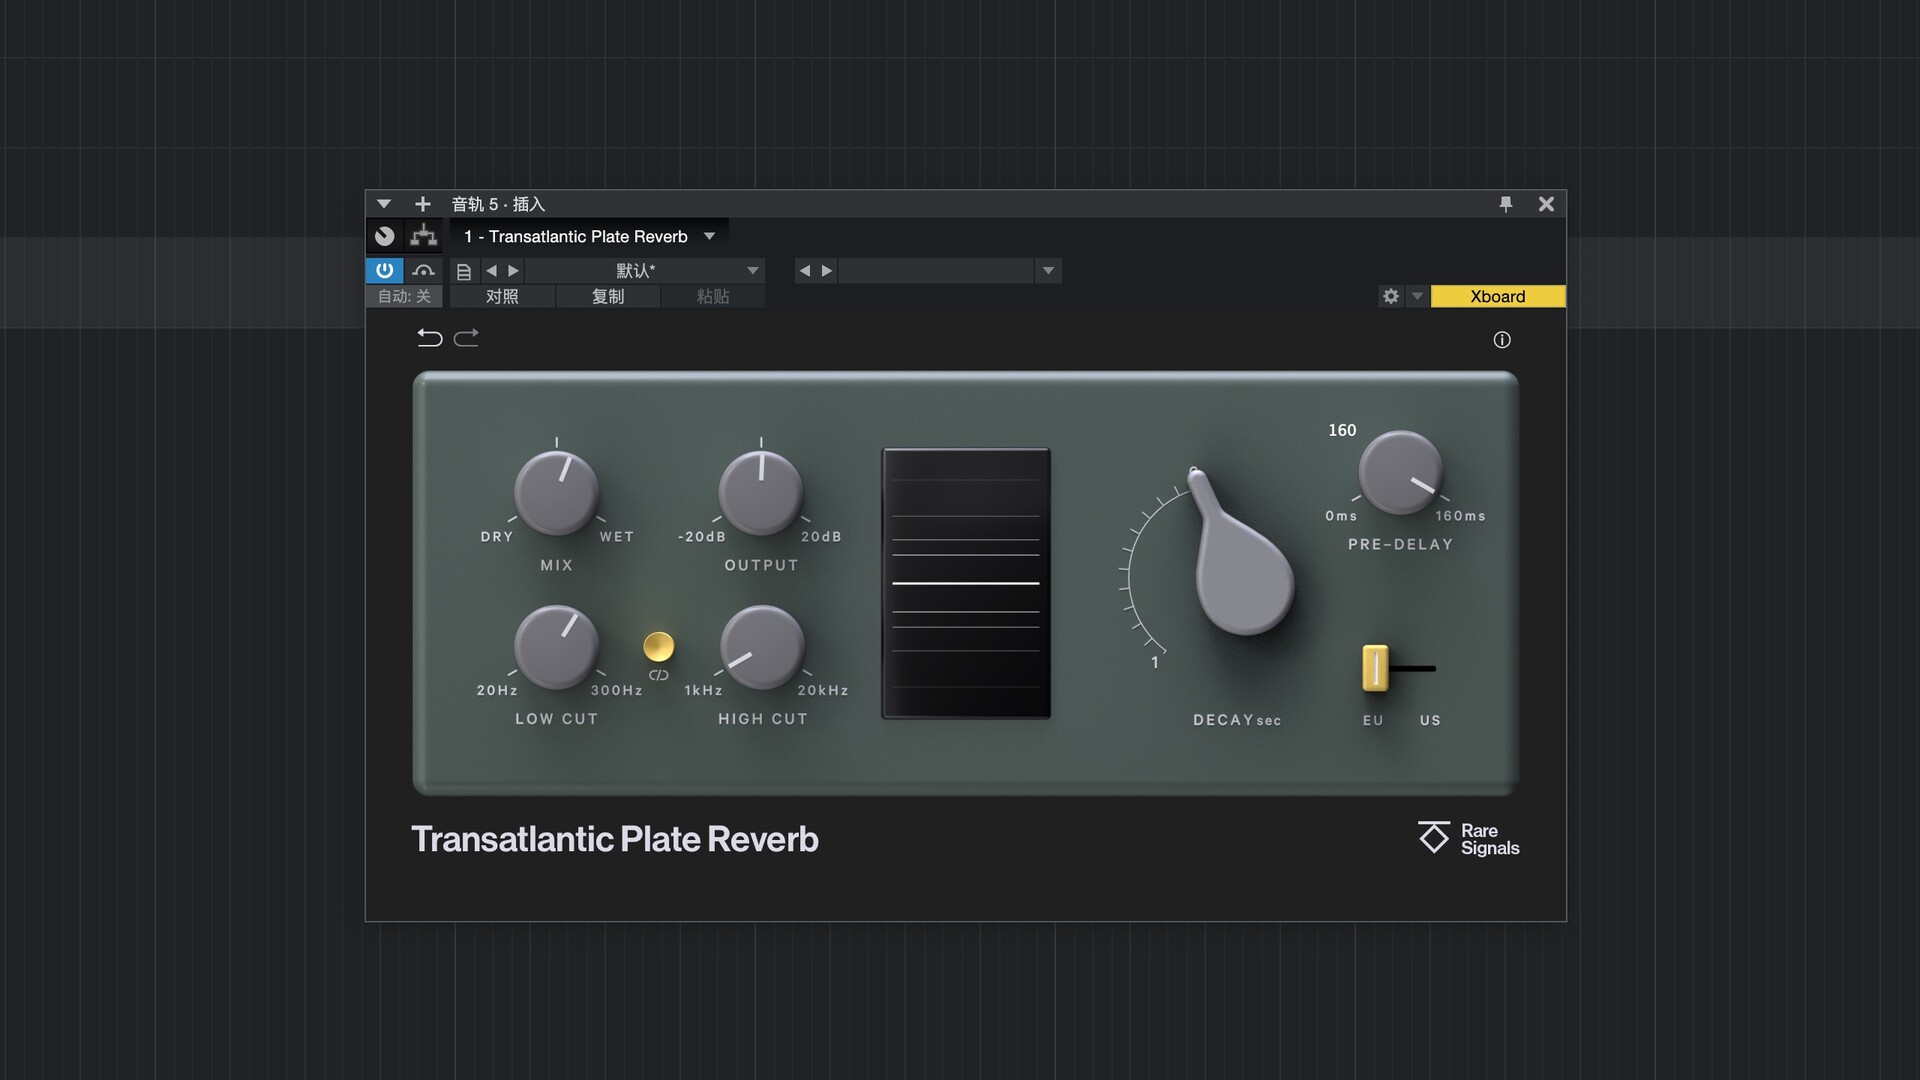Click the routing/channel editor icon
Screen dimensions: 1920x1080
click(x=424, y=236)
